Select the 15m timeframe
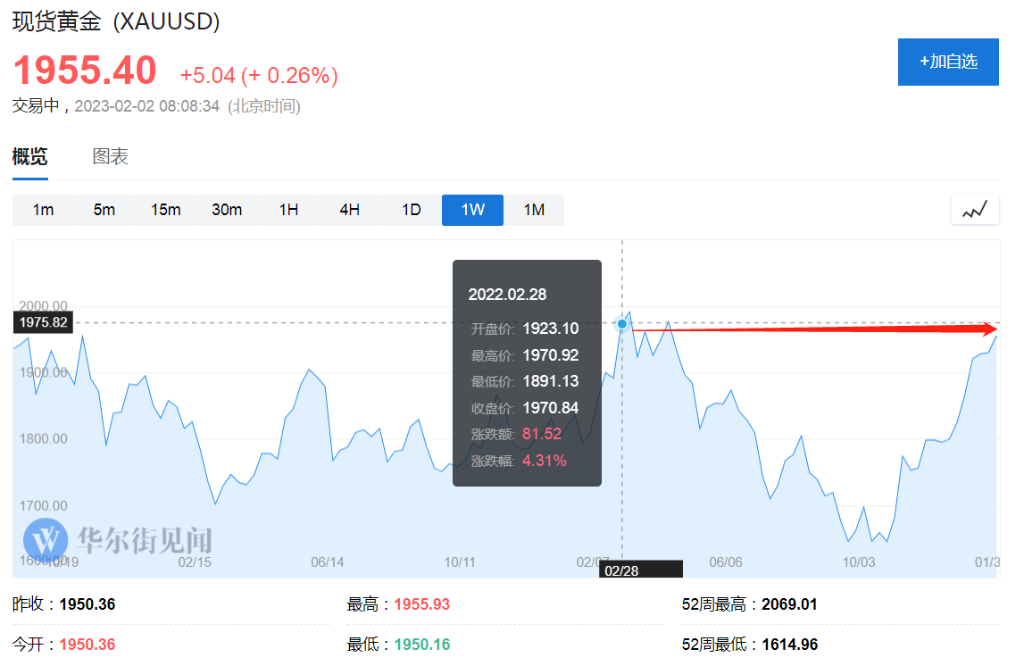Viewport: 1024px width, 661px height. tap(166, 210)
